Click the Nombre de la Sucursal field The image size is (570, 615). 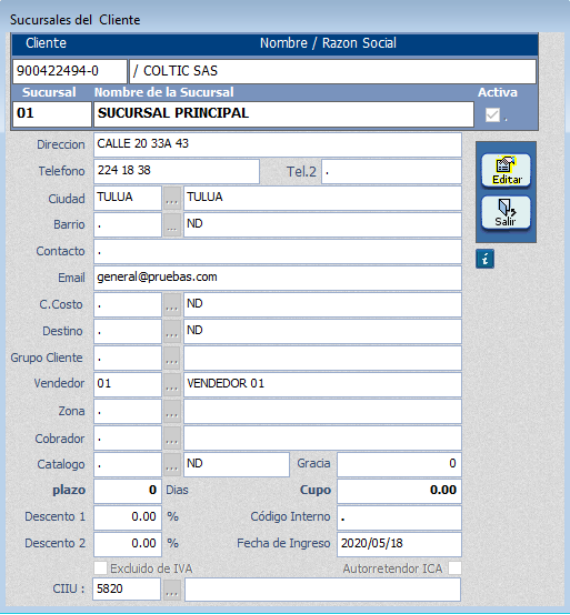[x=283, y=114]
